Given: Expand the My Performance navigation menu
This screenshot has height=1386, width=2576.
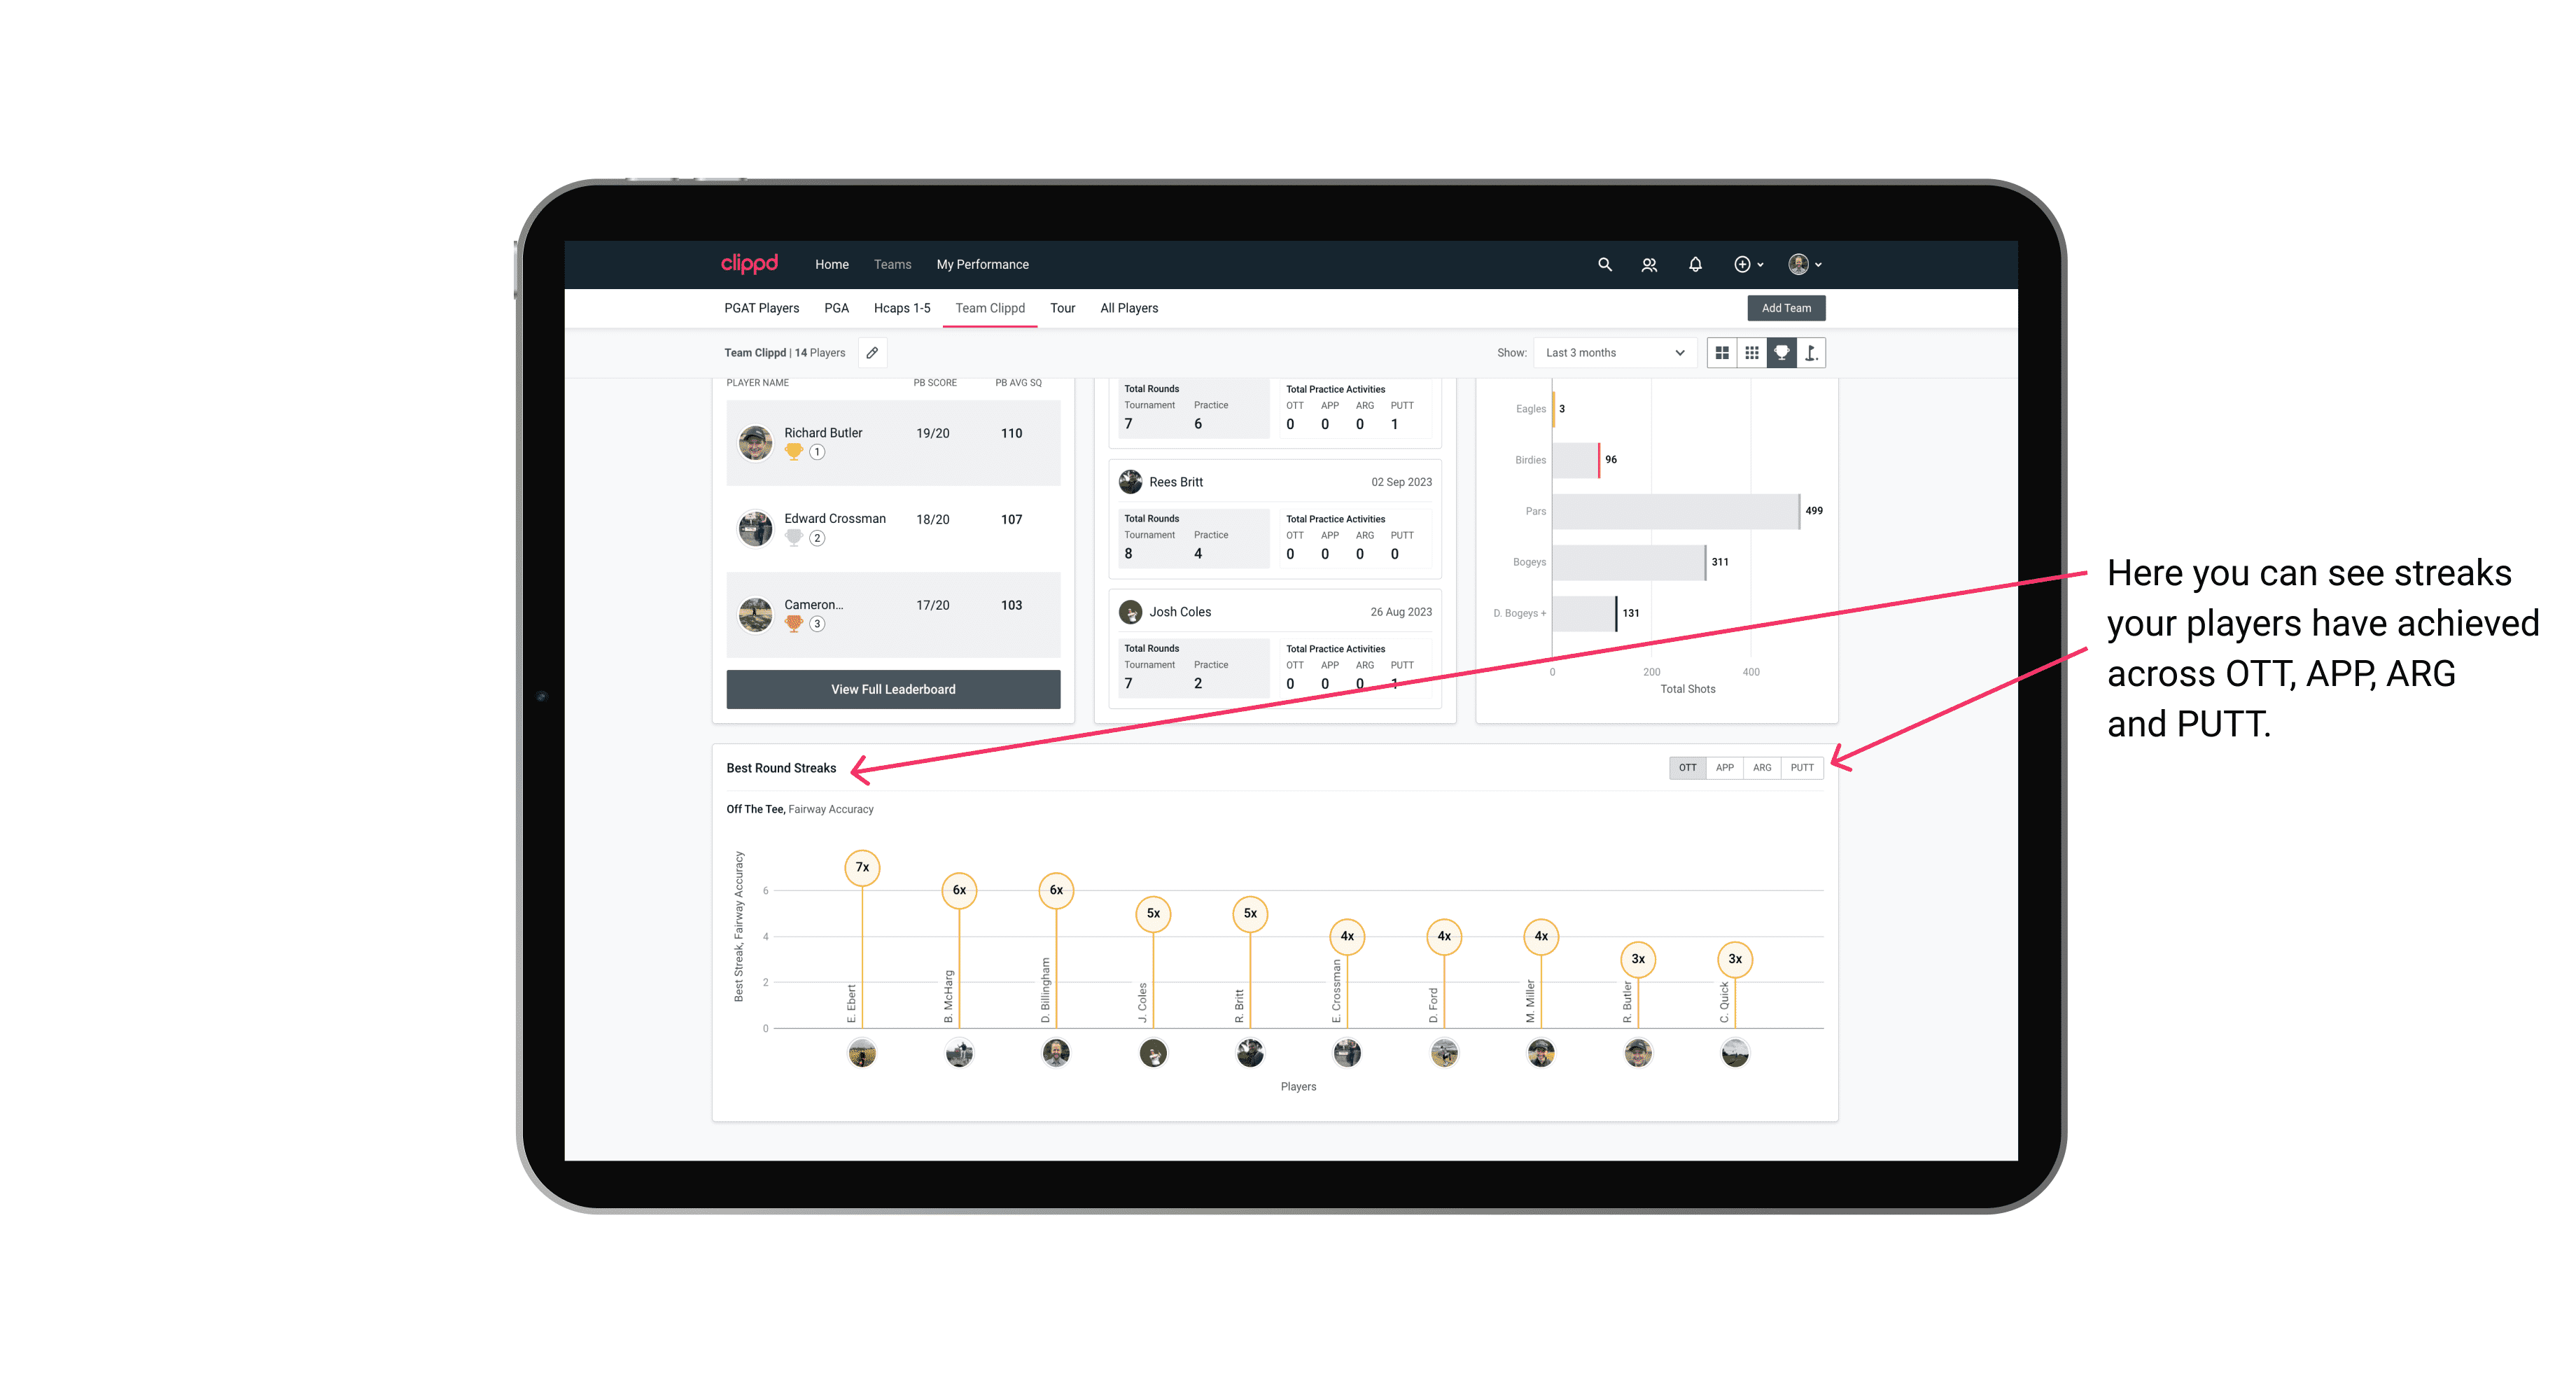Looking at the screenshot, I should click(x=983, y=265).
